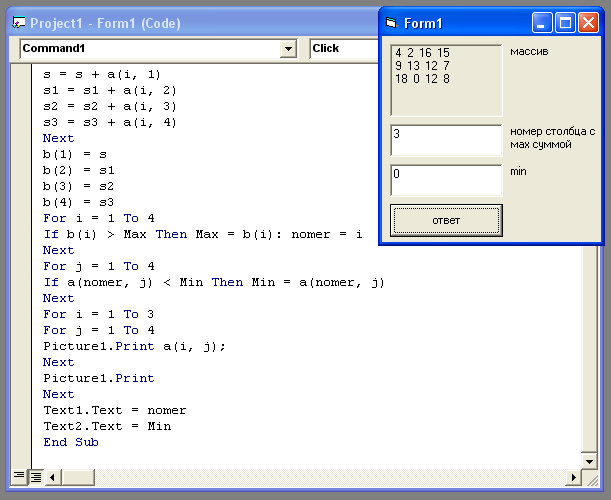Click the line 's = s + a(i, 1)'

click(x=102, y=74)
